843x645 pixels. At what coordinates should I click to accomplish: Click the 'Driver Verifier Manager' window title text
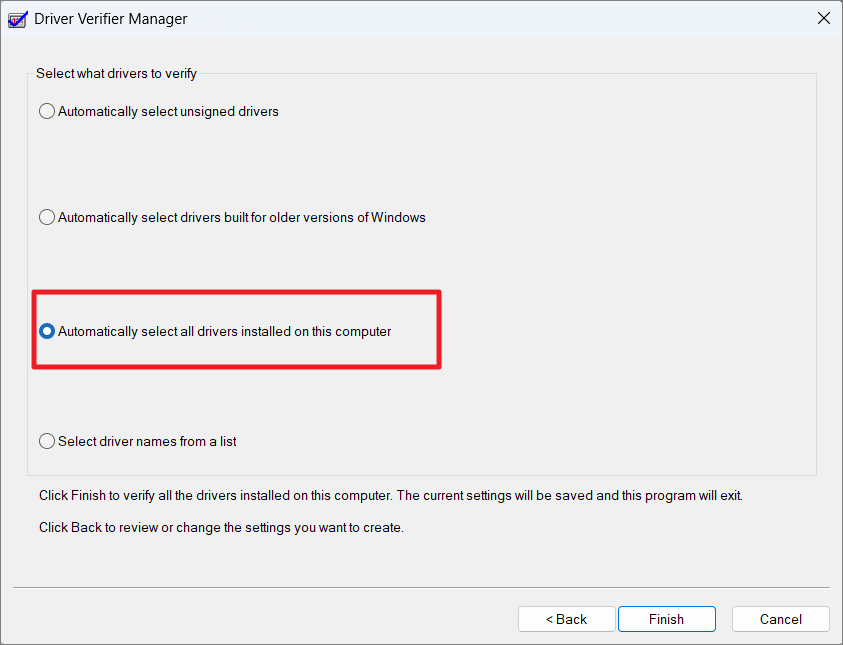tap(111, 19)
